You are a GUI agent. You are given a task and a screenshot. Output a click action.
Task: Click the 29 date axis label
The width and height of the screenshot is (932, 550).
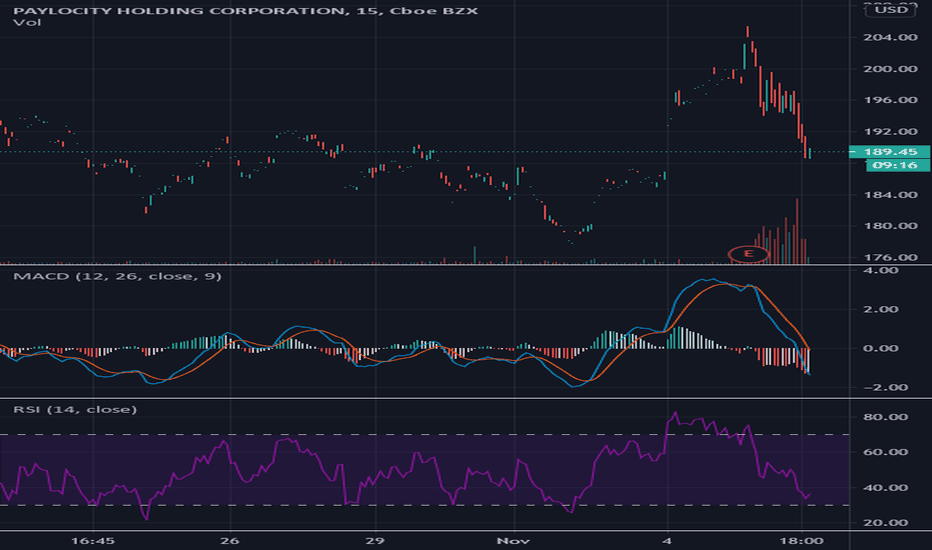pyautogui.click(x=375, y=541)
